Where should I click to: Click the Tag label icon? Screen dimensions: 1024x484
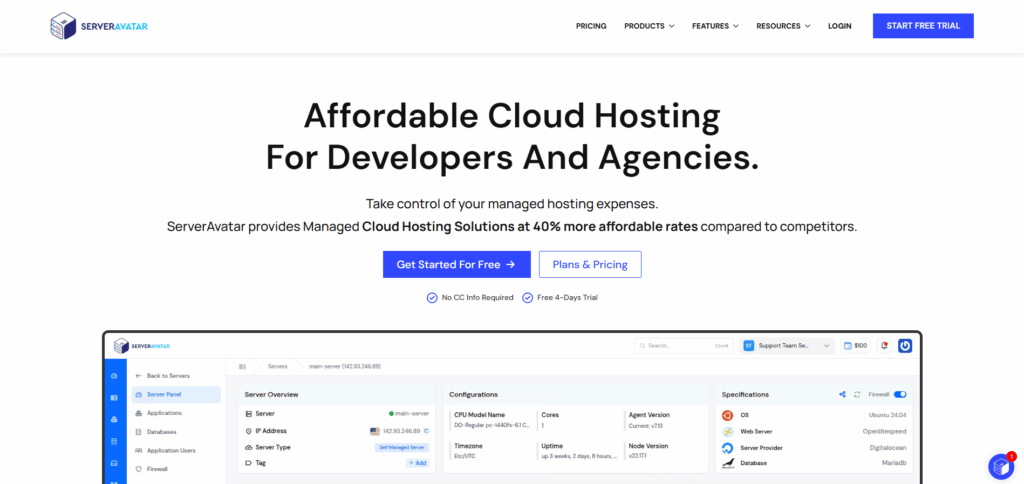click(248, 463)
